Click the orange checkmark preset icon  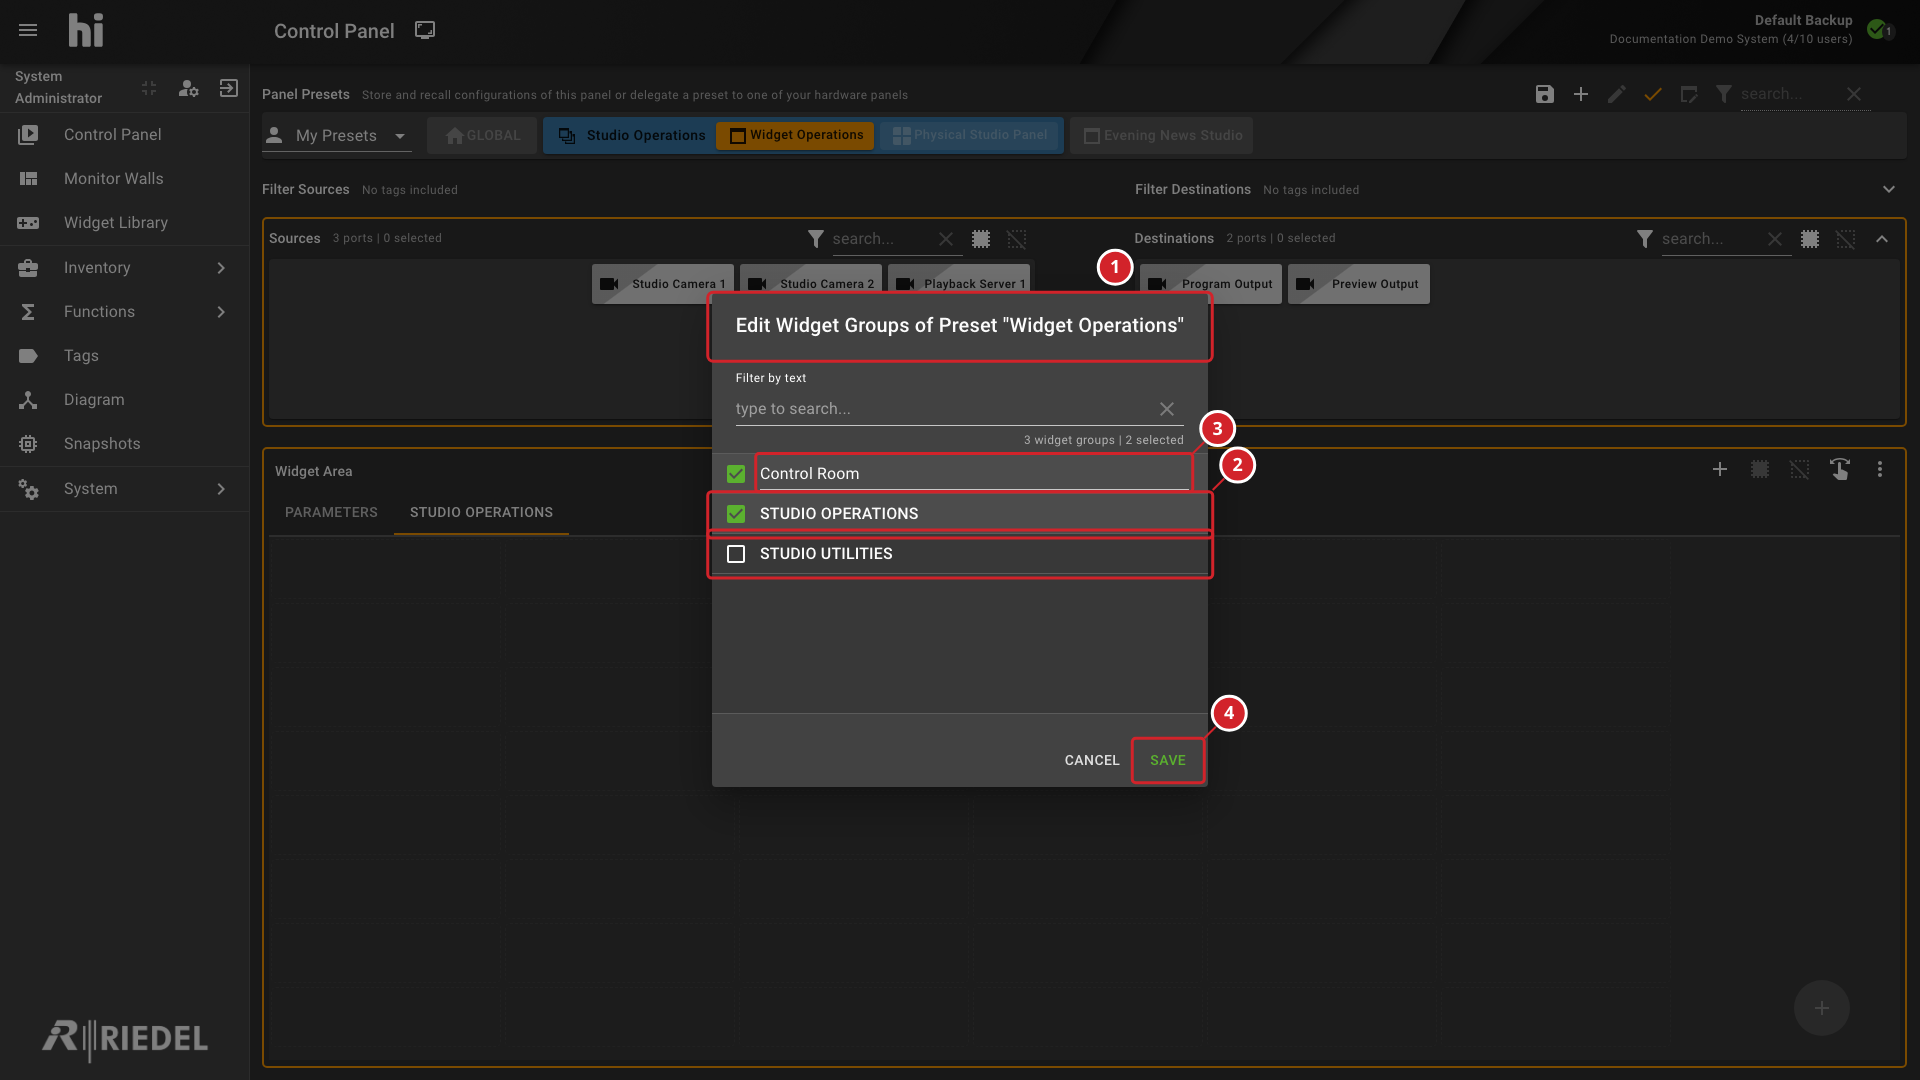1653,94
